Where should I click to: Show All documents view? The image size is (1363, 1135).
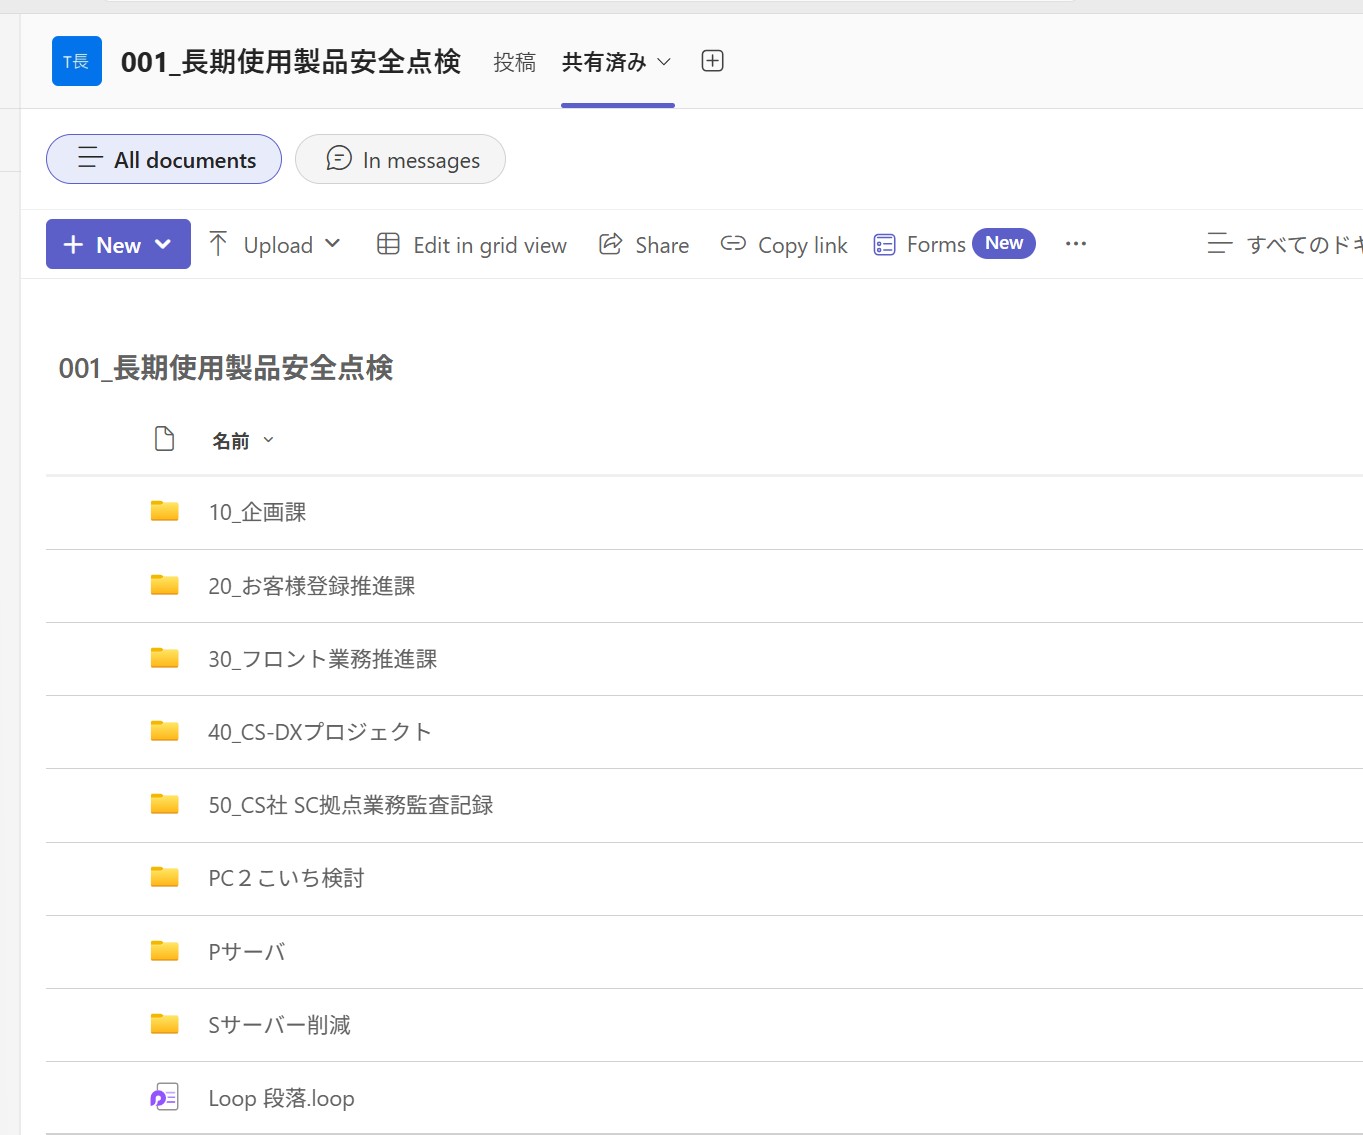coord(164,159)
